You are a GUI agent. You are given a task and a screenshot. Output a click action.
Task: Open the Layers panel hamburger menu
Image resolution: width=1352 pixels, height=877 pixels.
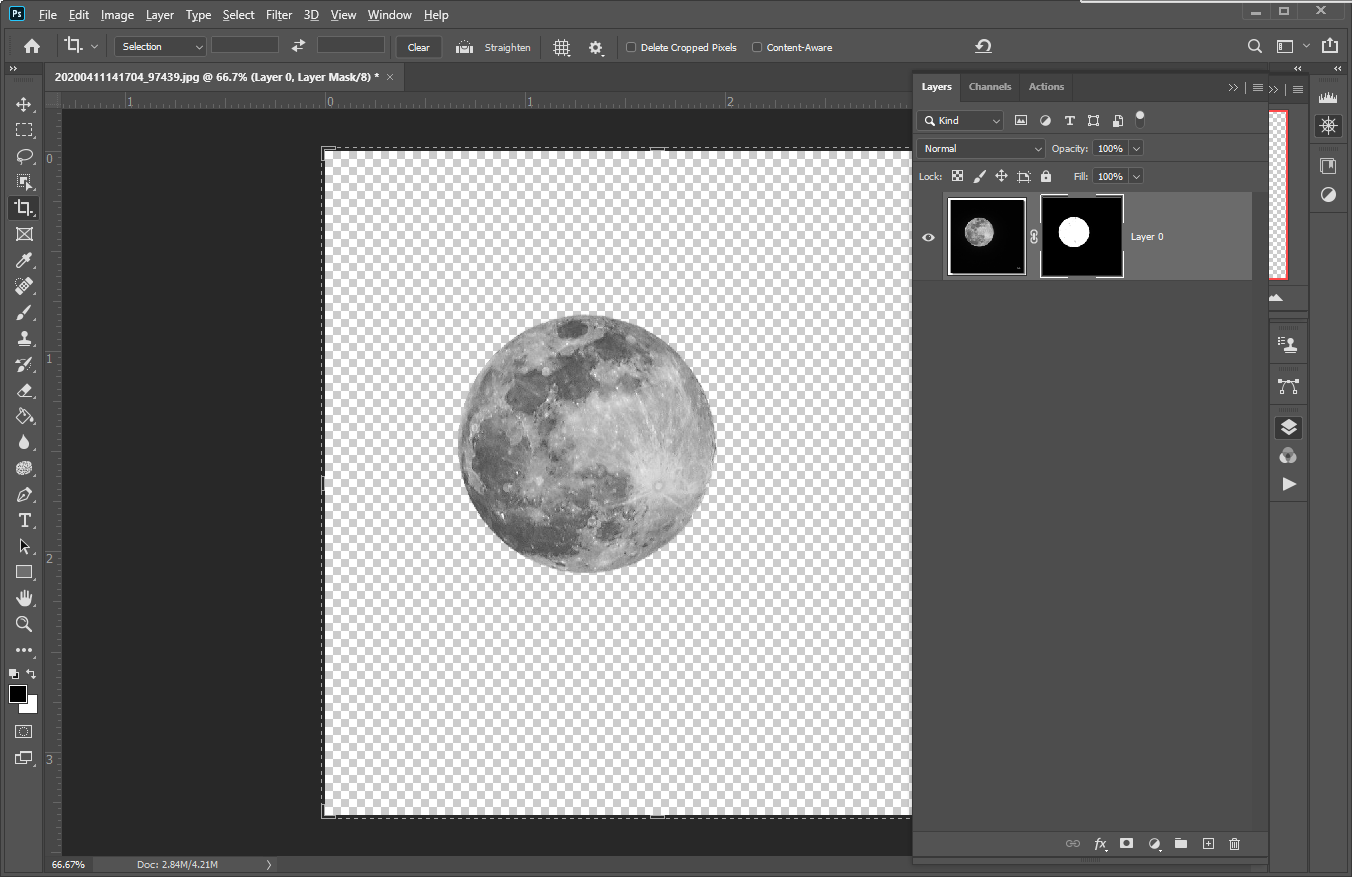pyautogui.click(x=1257, y=87)
